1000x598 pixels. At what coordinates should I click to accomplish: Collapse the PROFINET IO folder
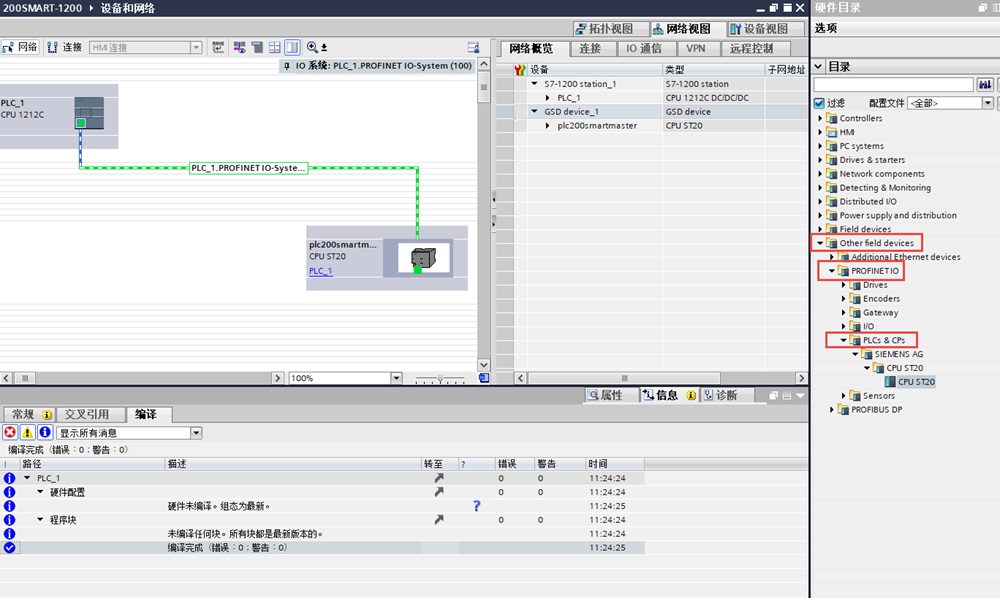point(832,271)
